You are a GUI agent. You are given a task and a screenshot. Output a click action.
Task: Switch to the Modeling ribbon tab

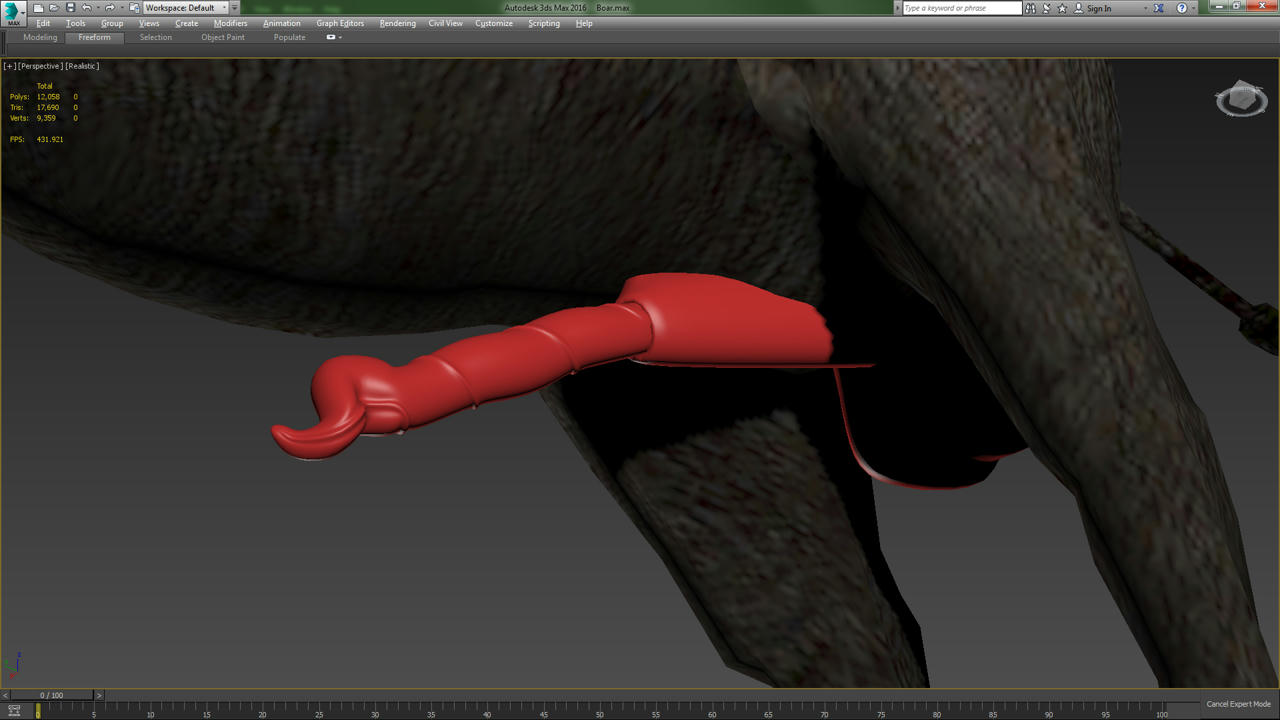pyautogui.click(x=40, y=37)
